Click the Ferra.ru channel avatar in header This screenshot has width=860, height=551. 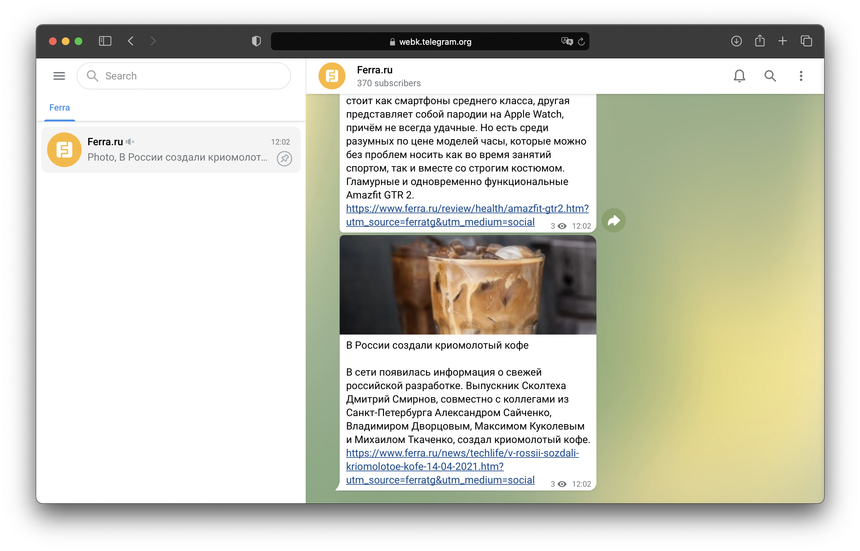[332, 76]
